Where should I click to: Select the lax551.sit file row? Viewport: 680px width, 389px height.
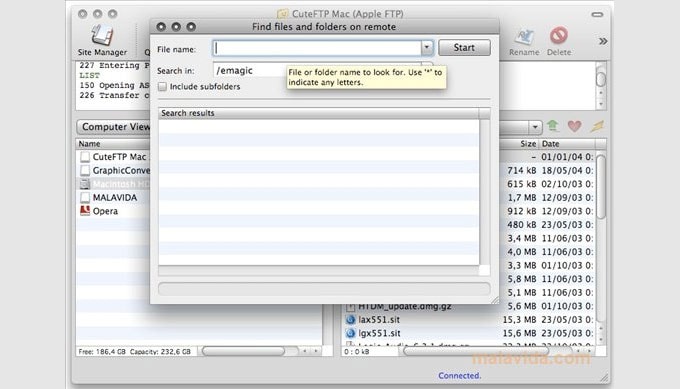(x=469, y=320)
